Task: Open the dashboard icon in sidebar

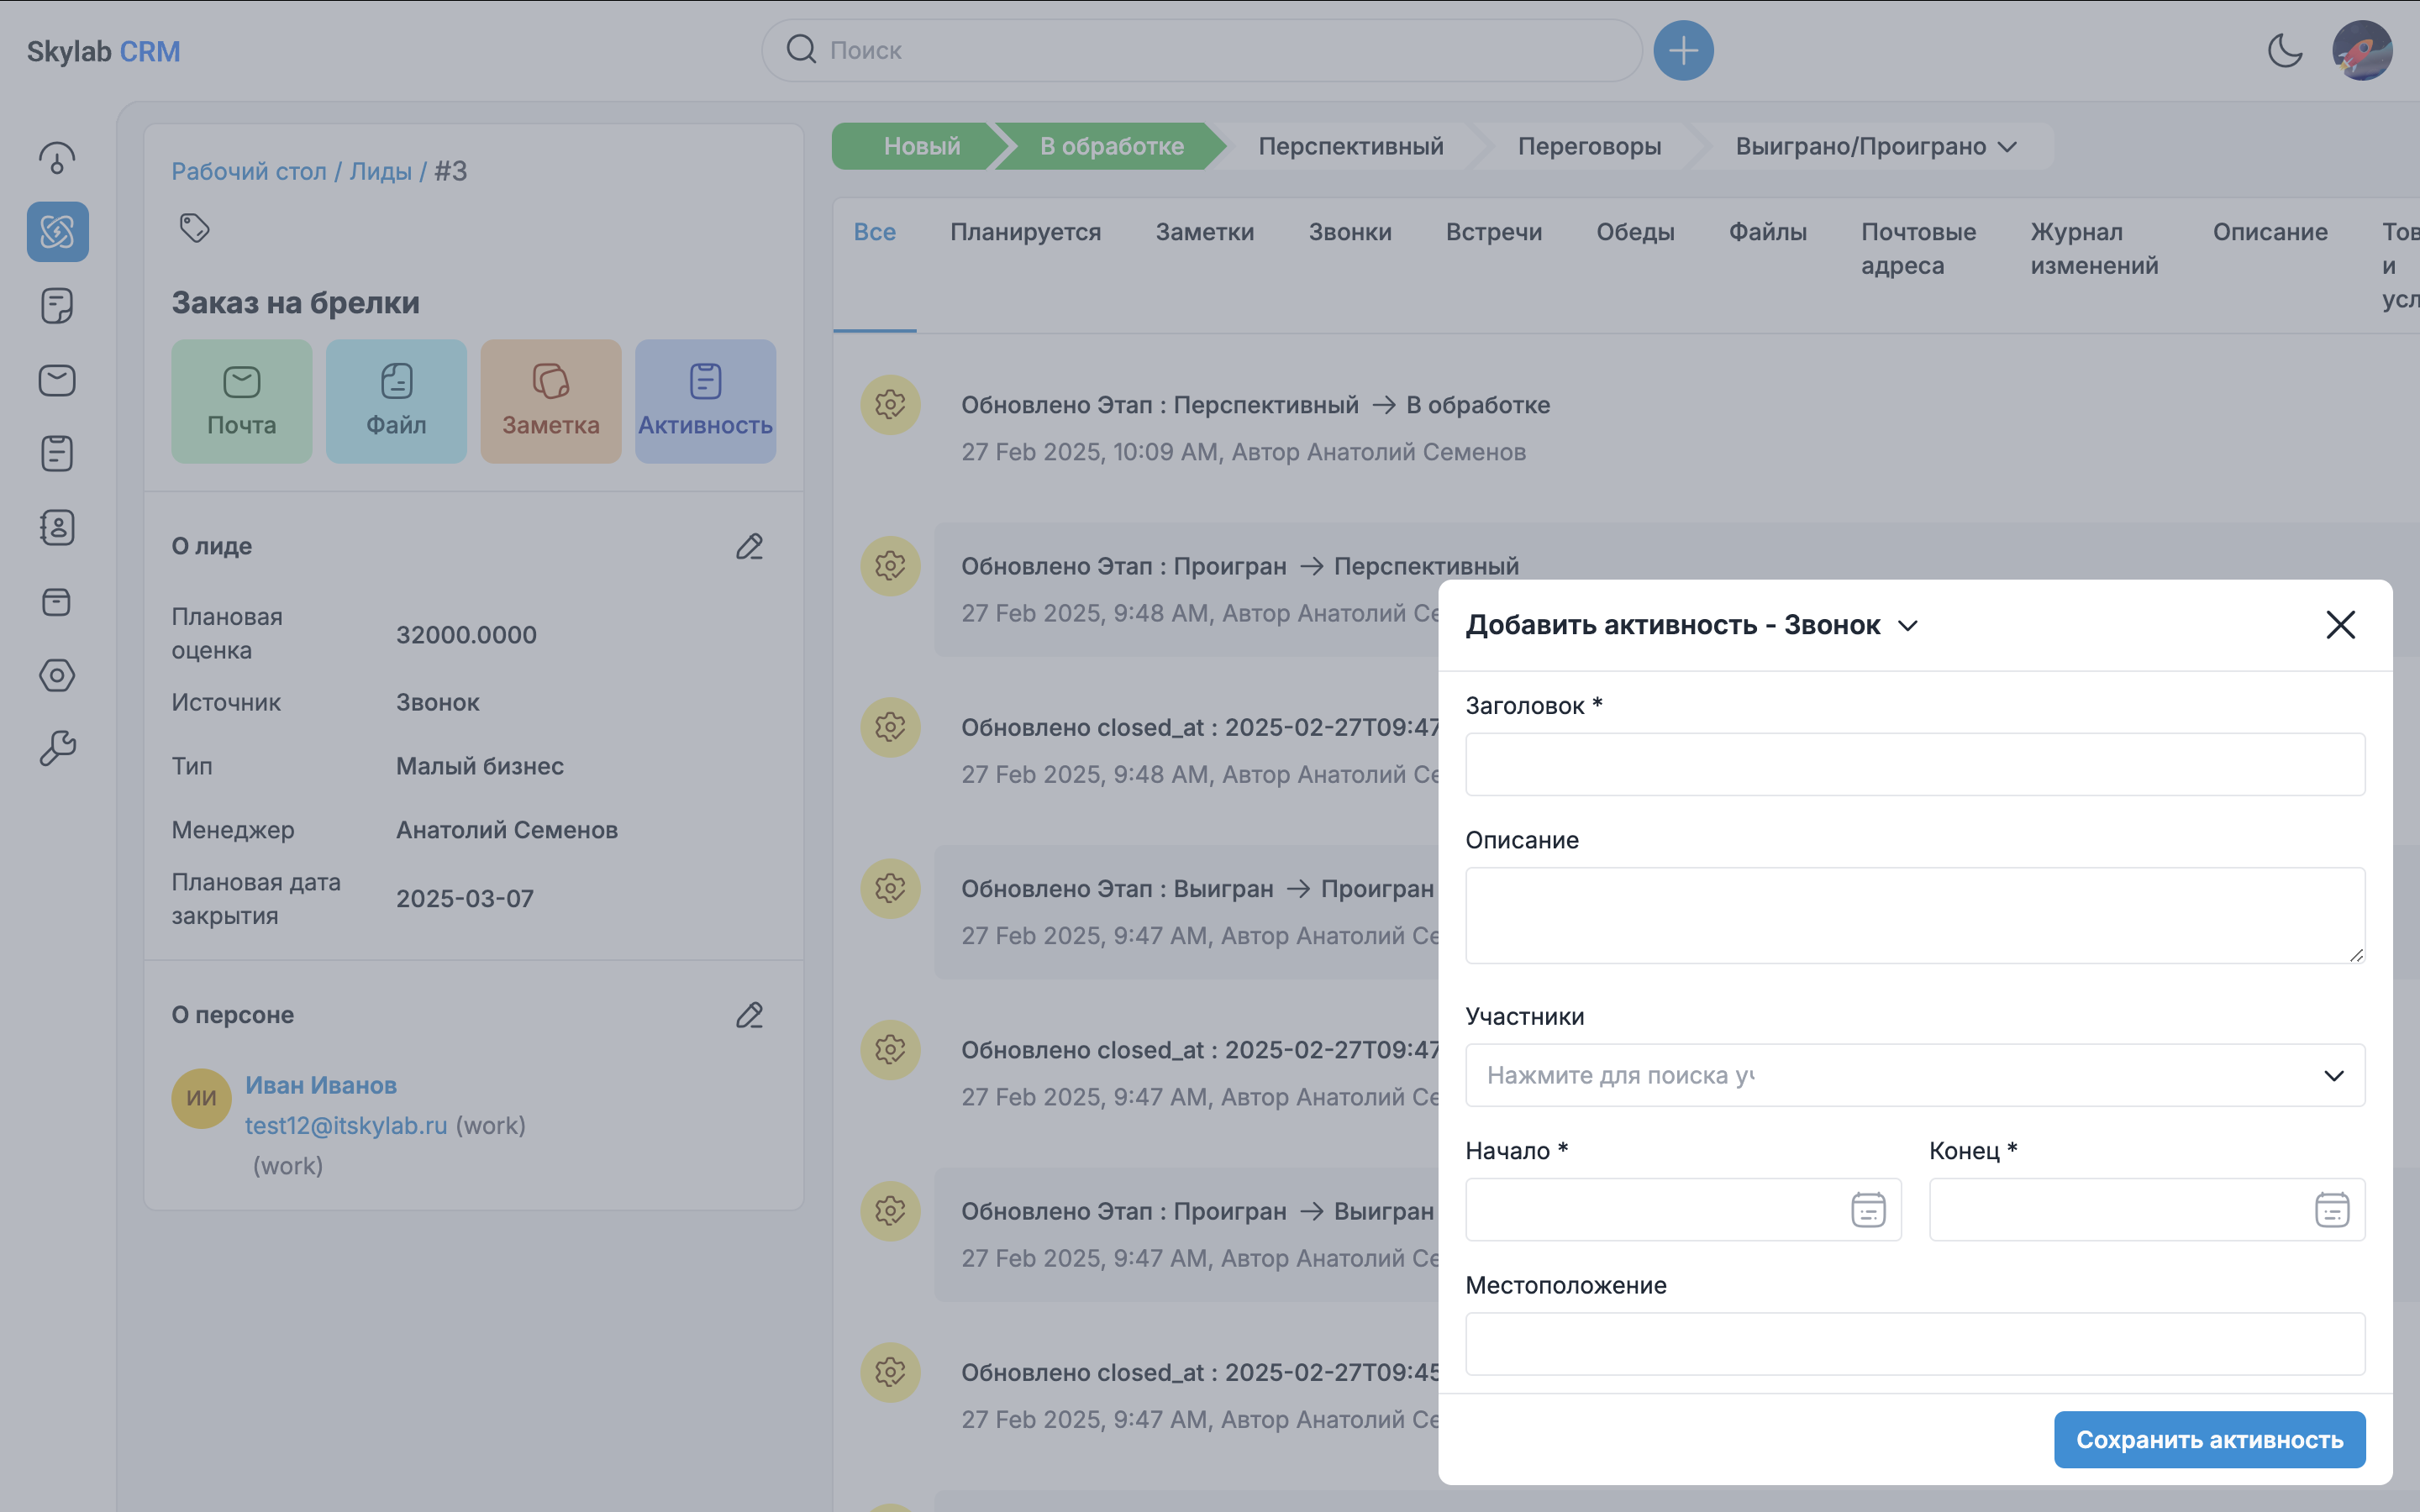Action: coord(57,158)
